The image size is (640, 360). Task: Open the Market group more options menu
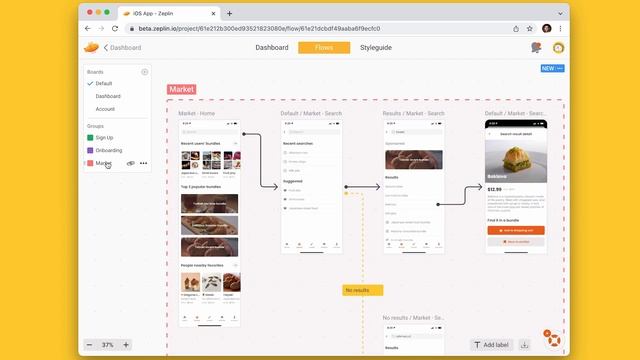(x=143, y=163)
